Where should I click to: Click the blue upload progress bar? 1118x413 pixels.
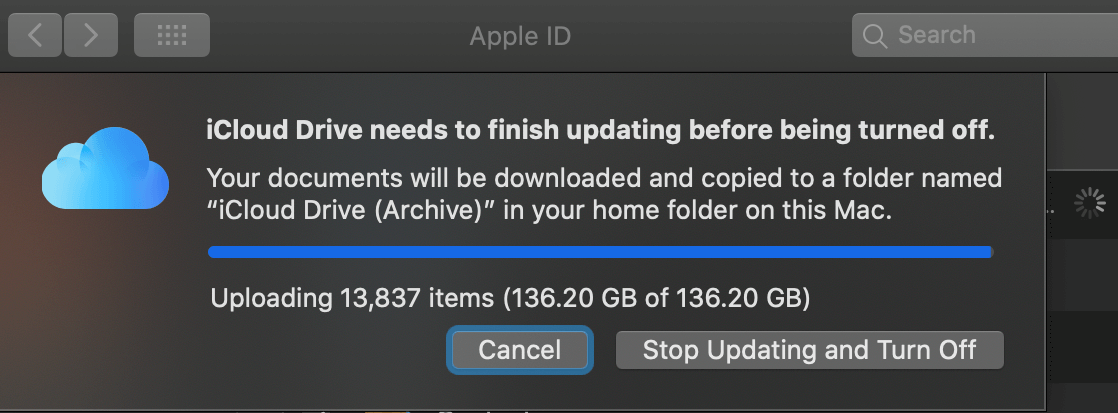pos(600,252)
